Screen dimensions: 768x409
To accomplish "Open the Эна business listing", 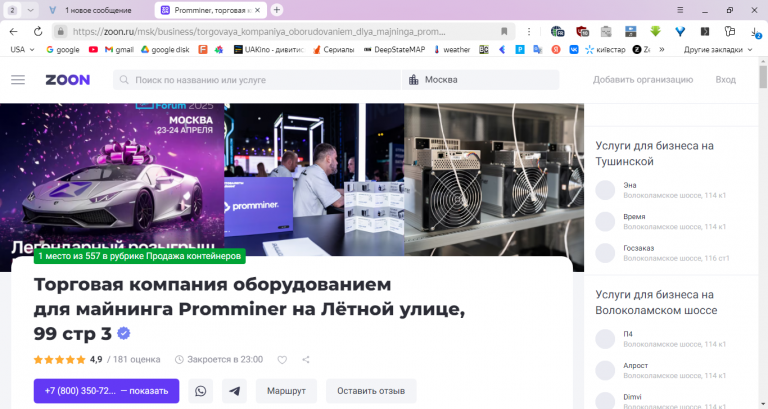I will pyautogui.click(x=660, y=190).
